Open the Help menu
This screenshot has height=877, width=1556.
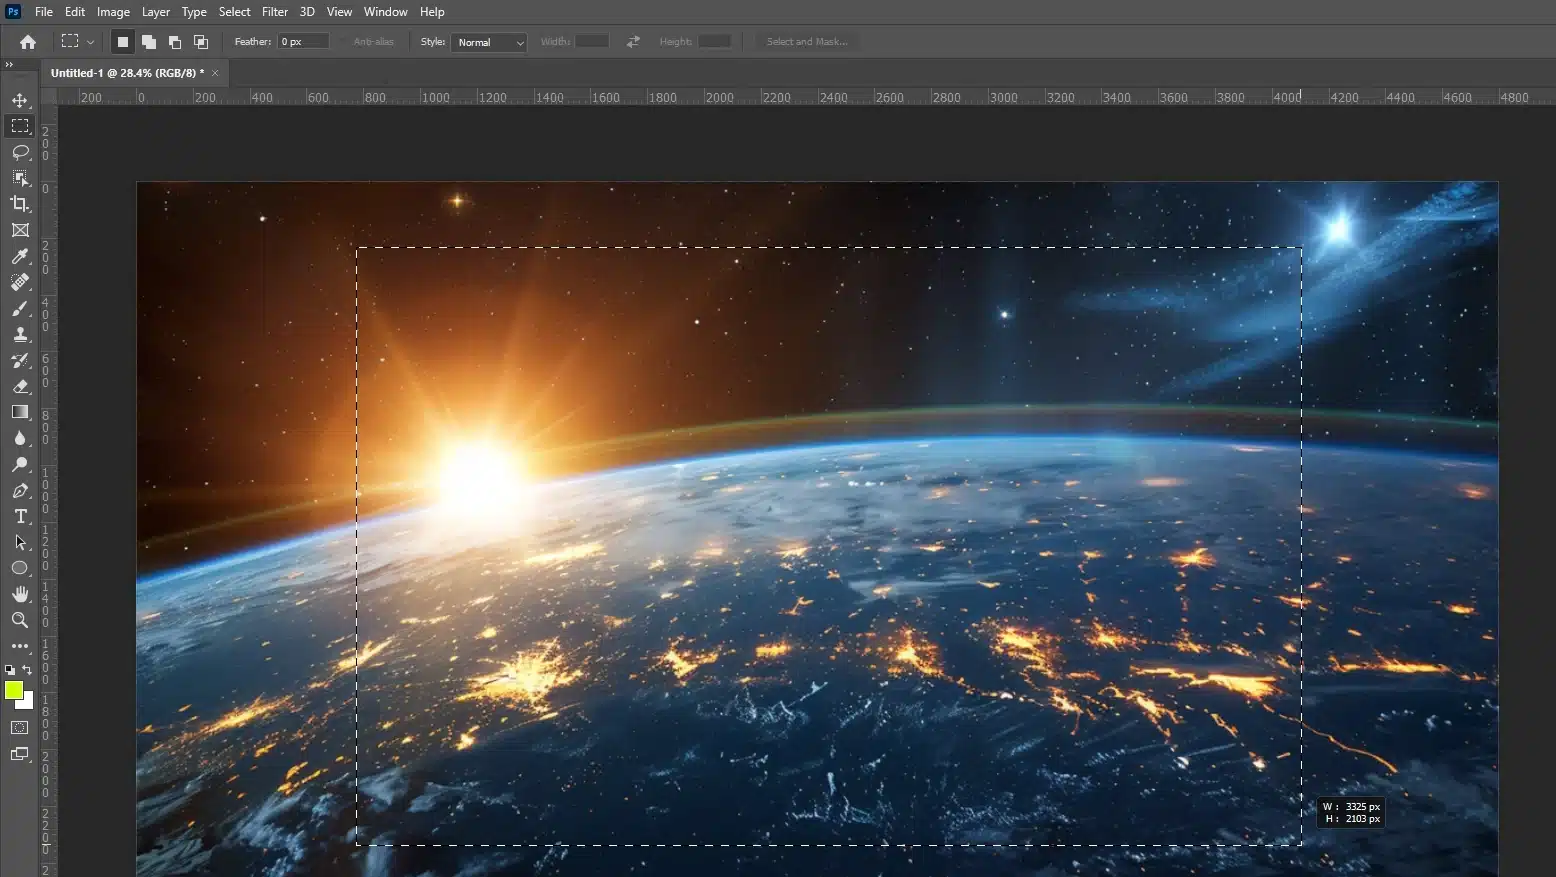tap(432, 12)
